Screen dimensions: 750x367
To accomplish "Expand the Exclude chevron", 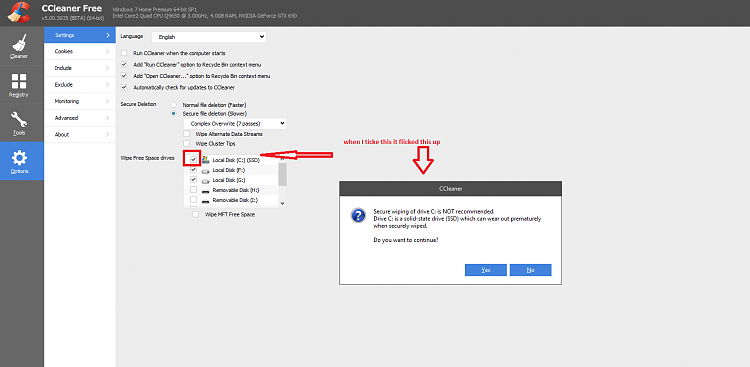I will click(107, 85).
